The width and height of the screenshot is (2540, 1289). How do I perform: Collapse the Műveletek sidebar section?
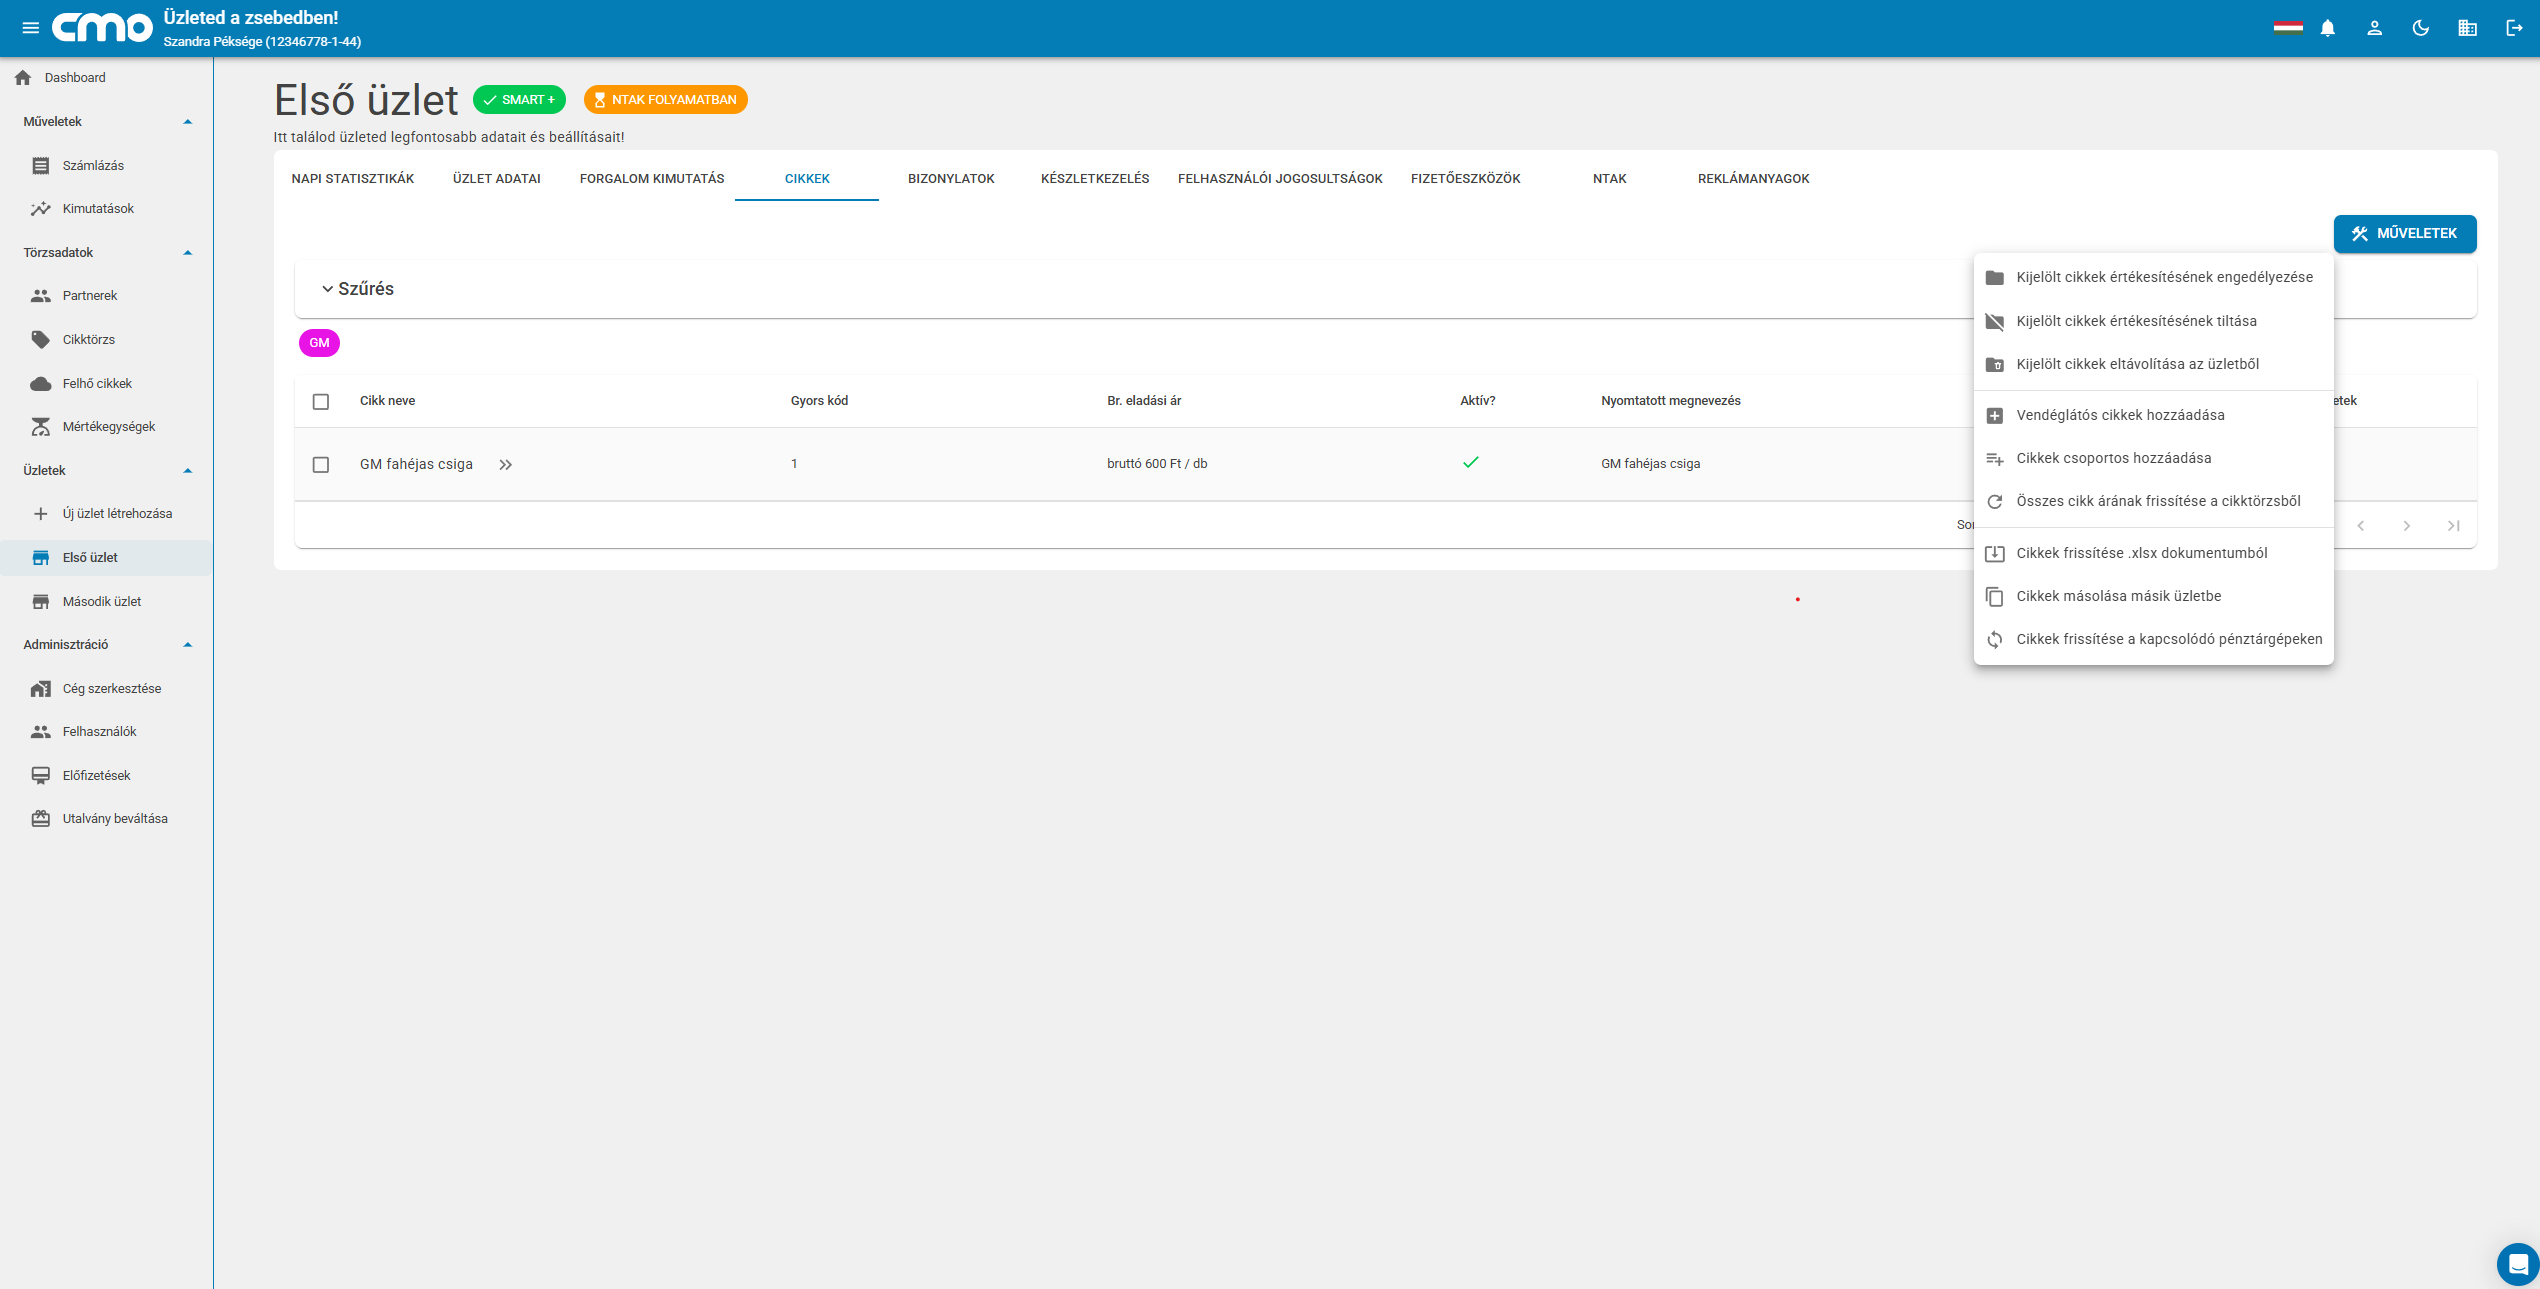(187, 121)
